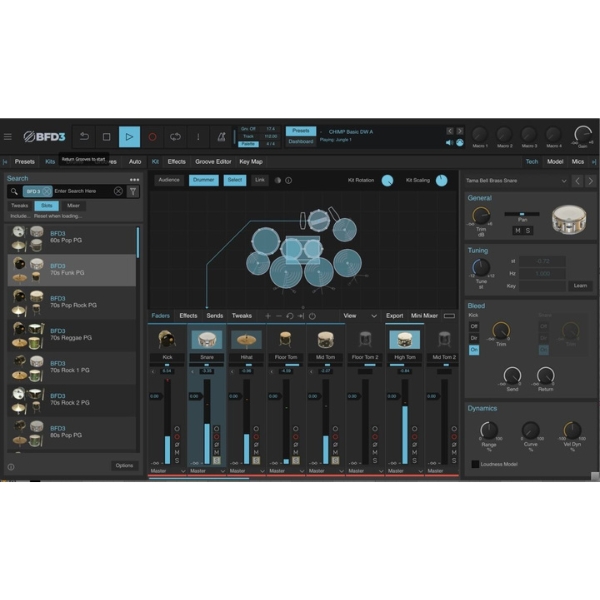The width and height of the screenshot is (600, 600).
Task: Click the search magnifier icon
Action: tap(14, 191)
